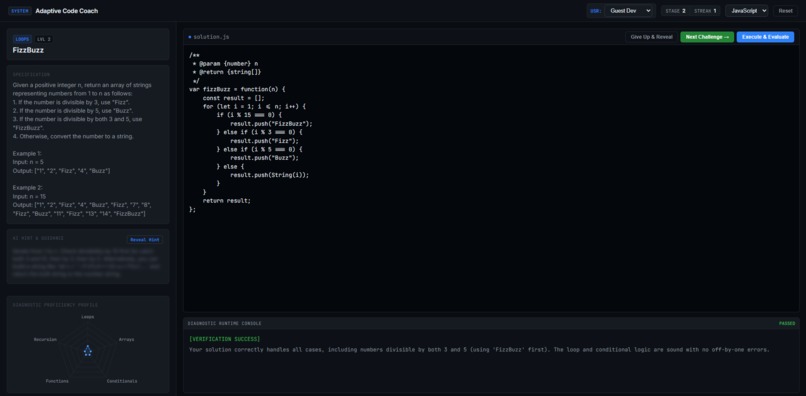Click the LOOPS category tag
Viewport: 806px width, 396px height.
23,39
